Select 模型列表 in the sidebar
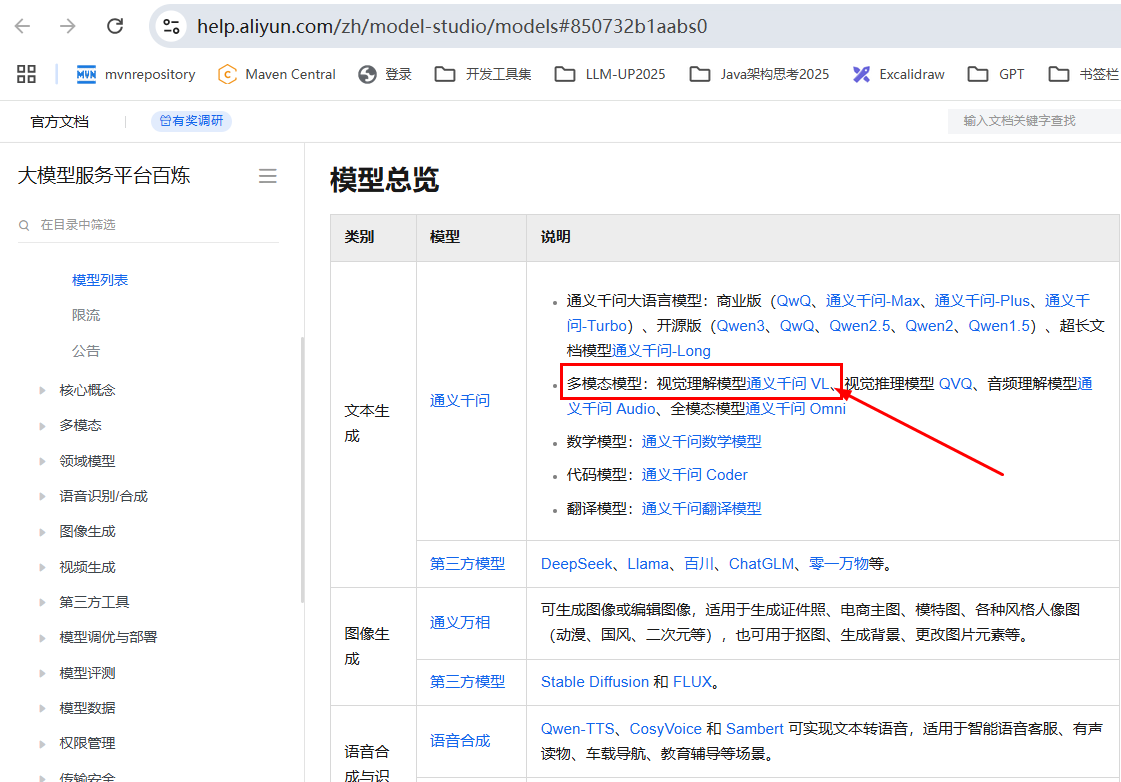This screenshot has height=782, width=1121. pos(100,280)
